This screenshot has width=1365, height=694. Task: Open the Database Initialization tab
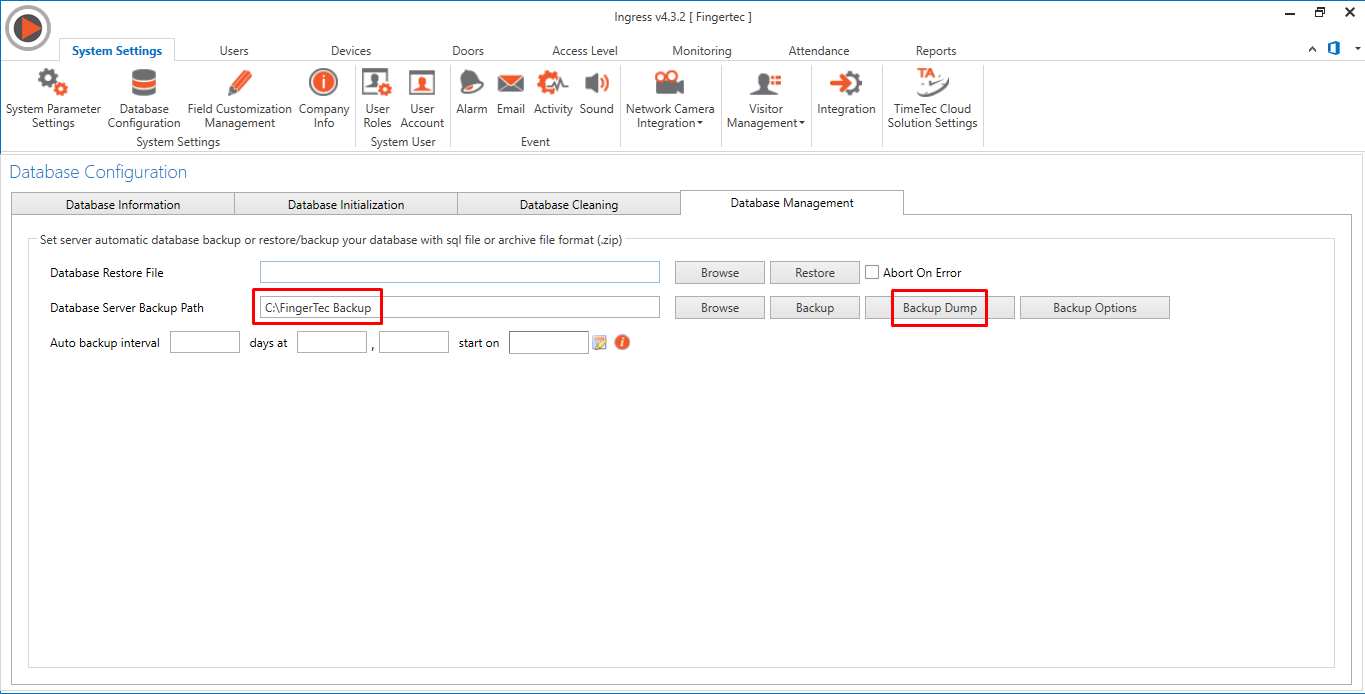click(346, 204)
